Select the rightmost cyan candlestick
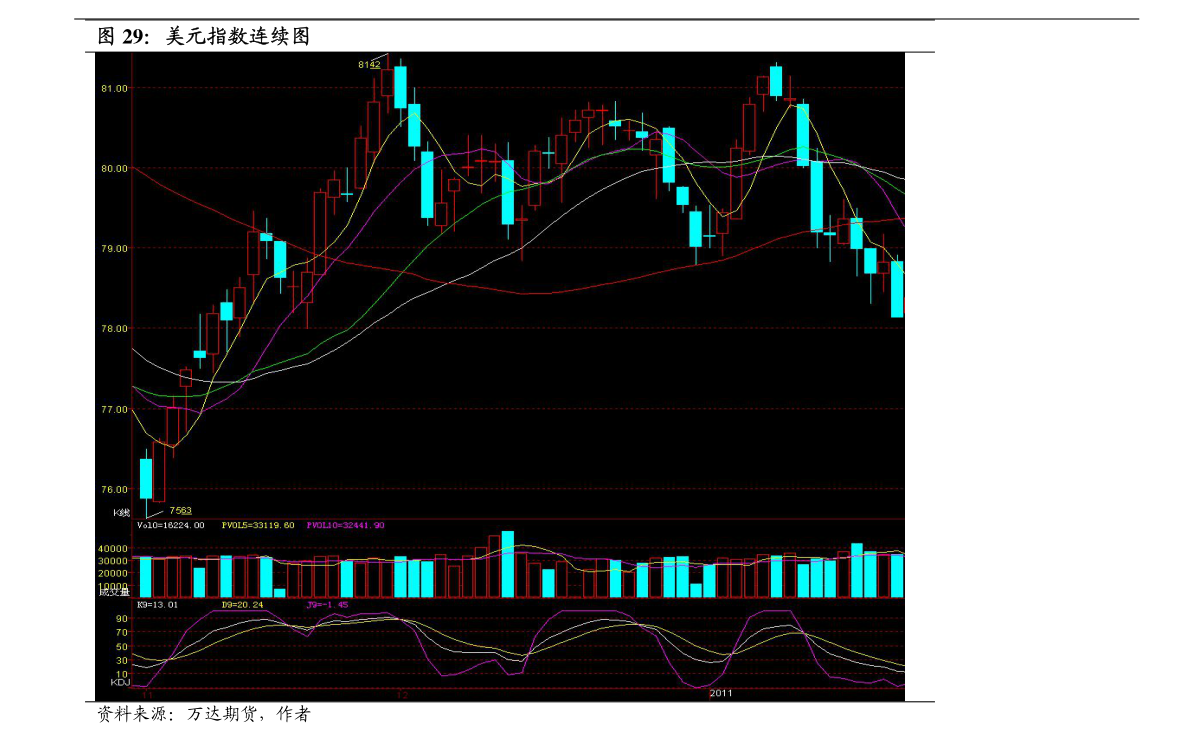The image size is (1191, 744). (897, 289)
